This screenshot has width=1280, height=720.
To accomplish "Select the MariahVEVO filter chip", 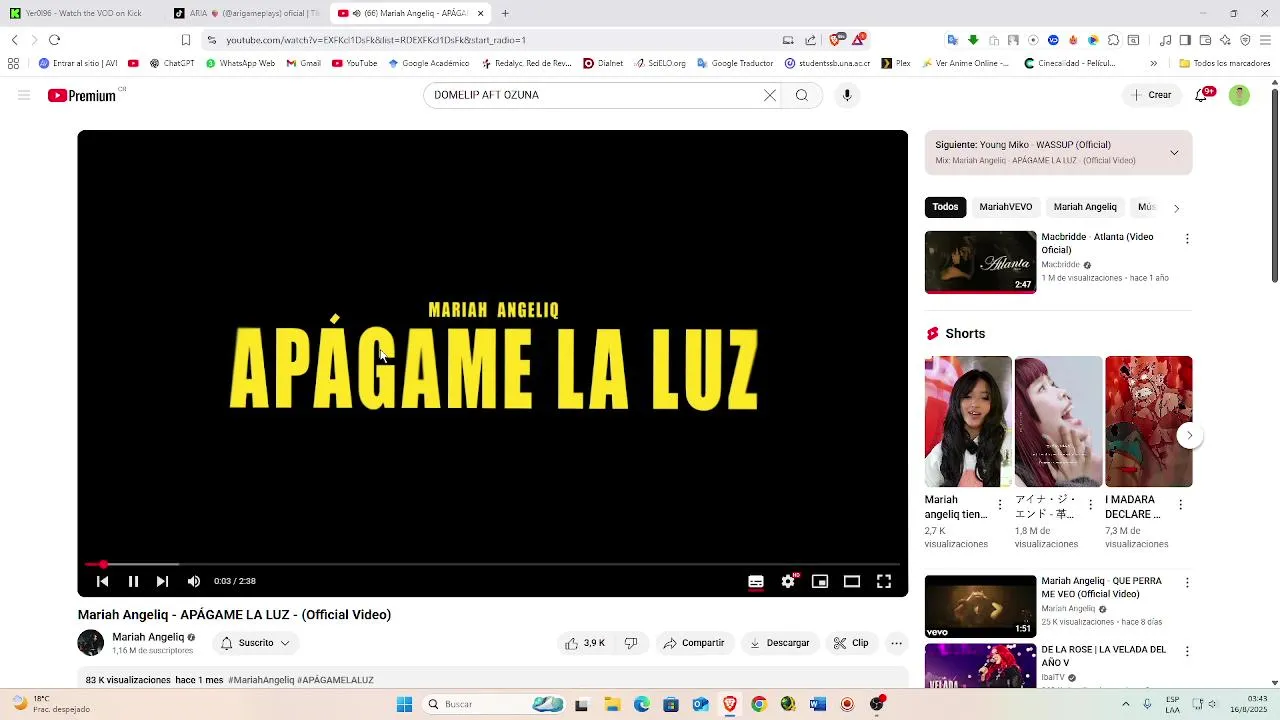I will point(1005,207).
